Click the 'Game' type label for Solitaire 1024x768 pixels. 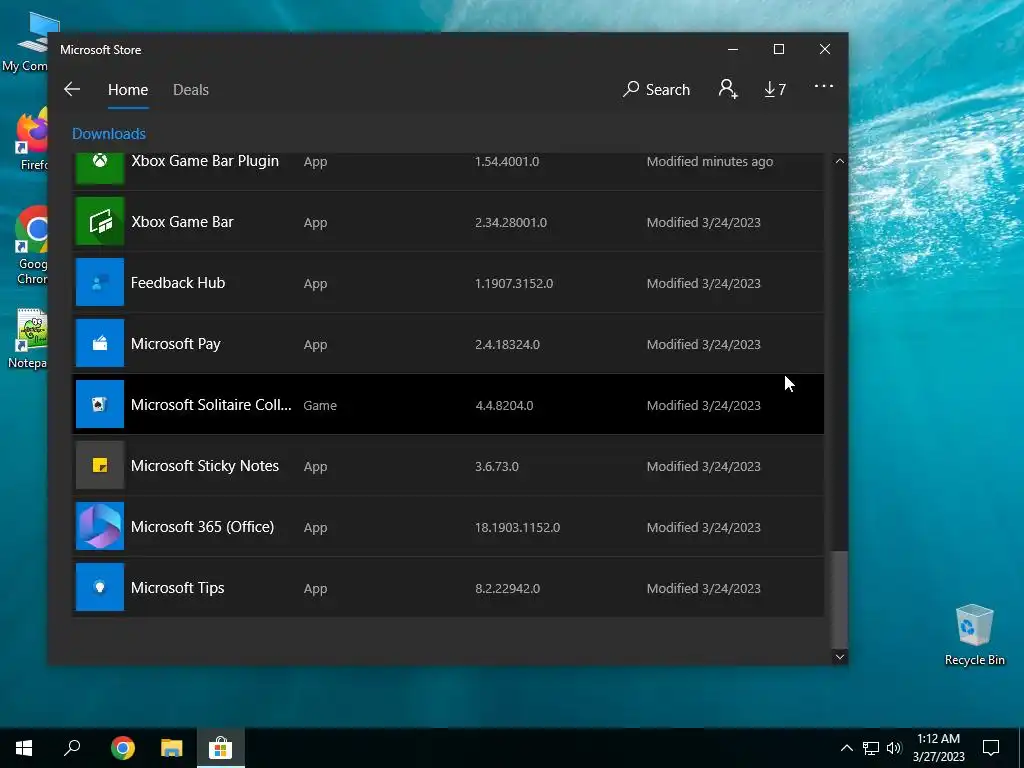[x=320, y=406]
